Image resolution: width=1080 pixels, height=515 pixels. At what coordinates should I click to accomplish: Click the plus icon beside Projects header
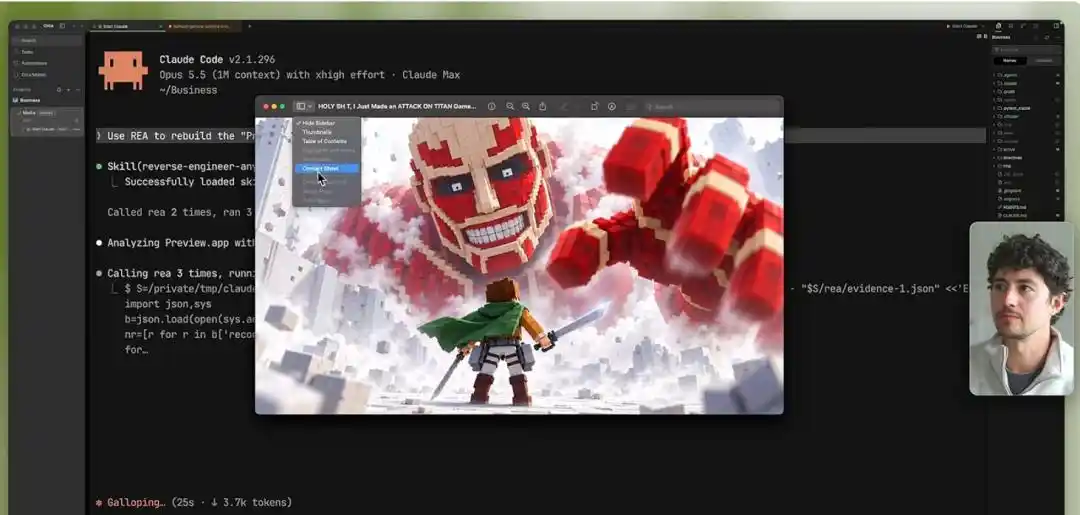click(68, 90)
